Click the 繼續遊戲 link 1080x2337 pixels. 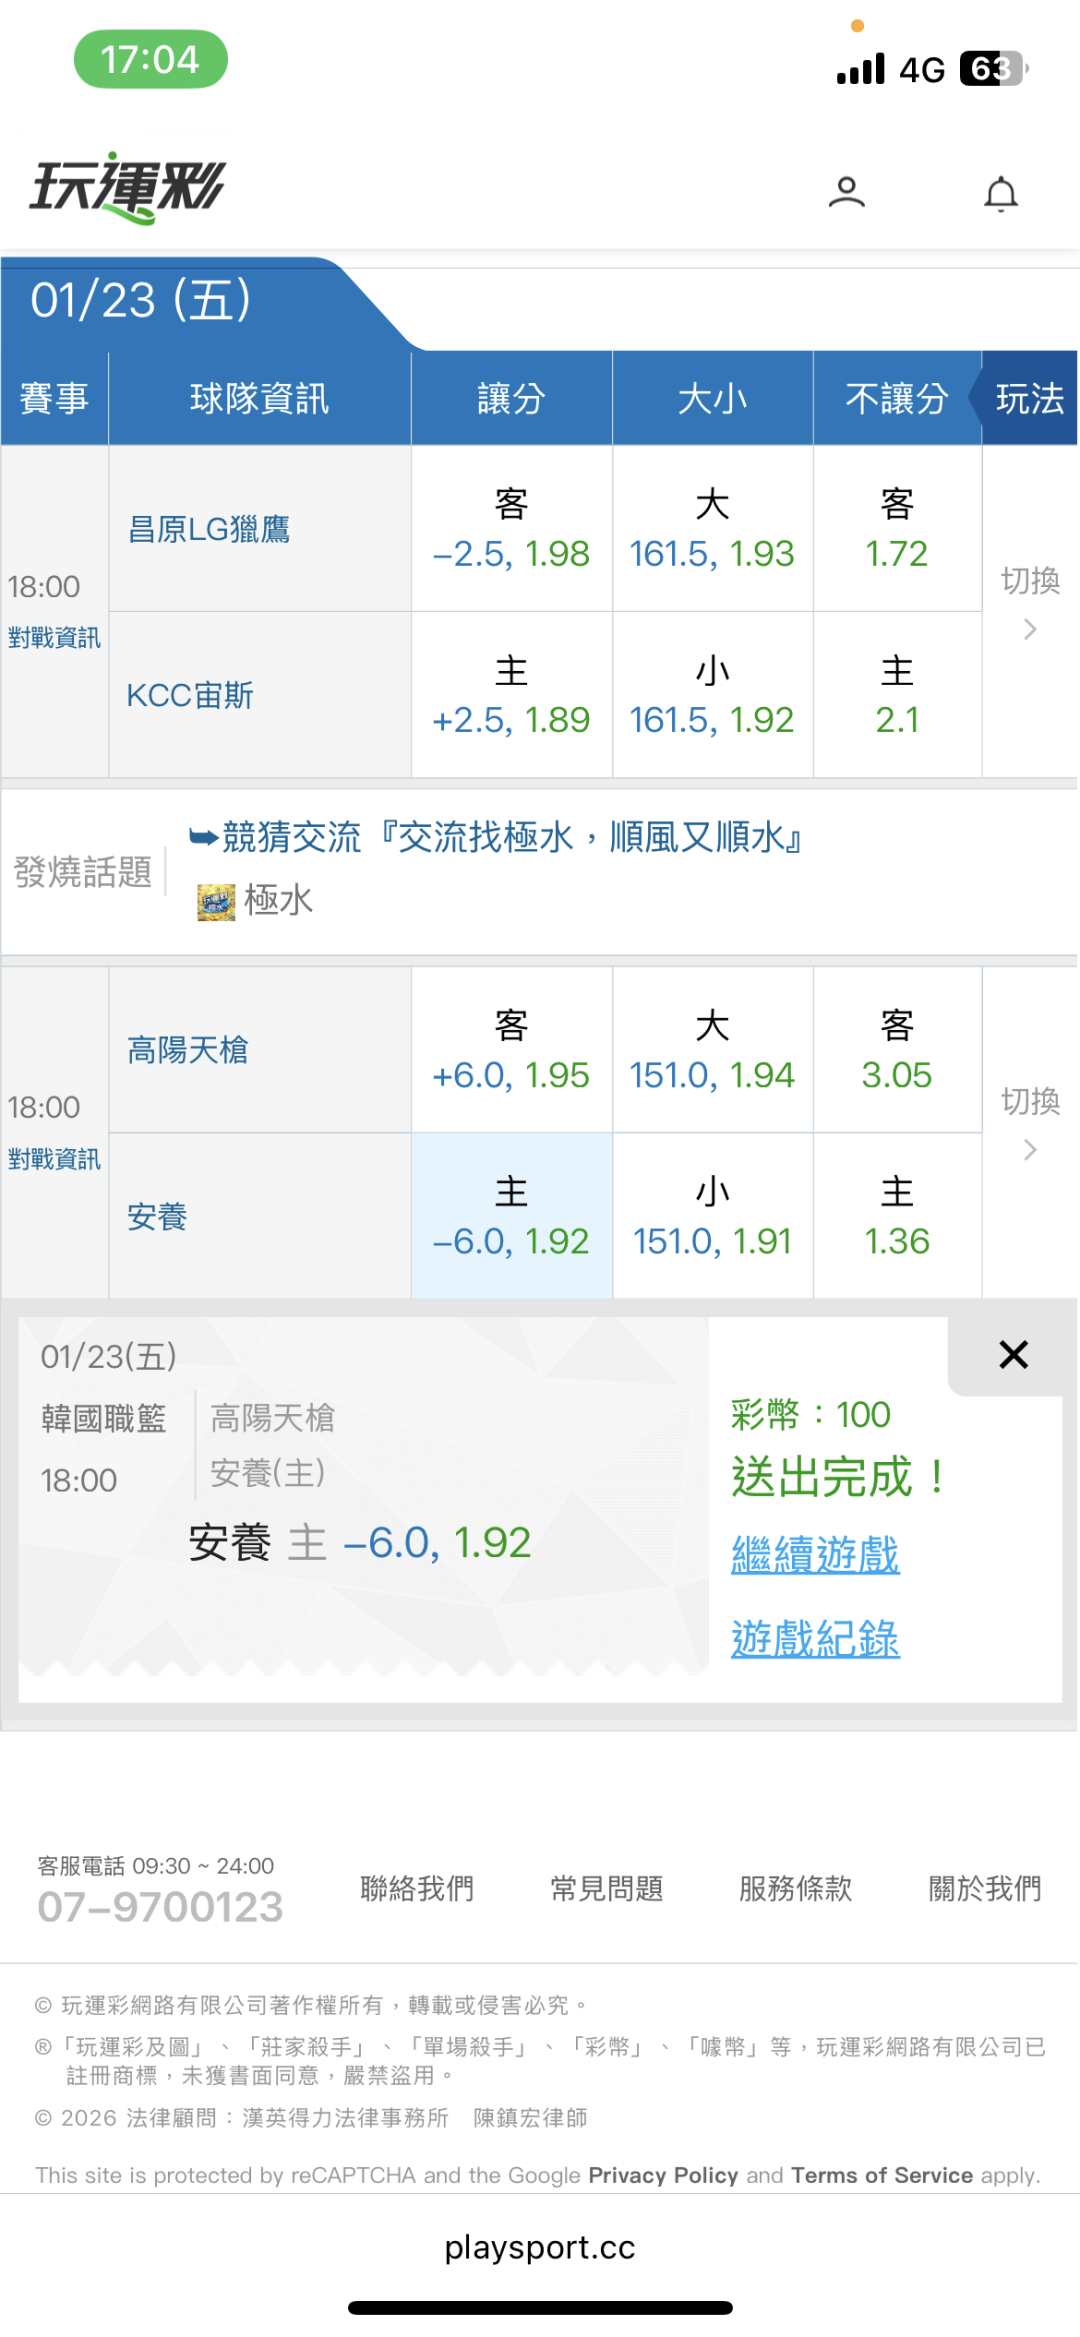tap(815, 1555)
